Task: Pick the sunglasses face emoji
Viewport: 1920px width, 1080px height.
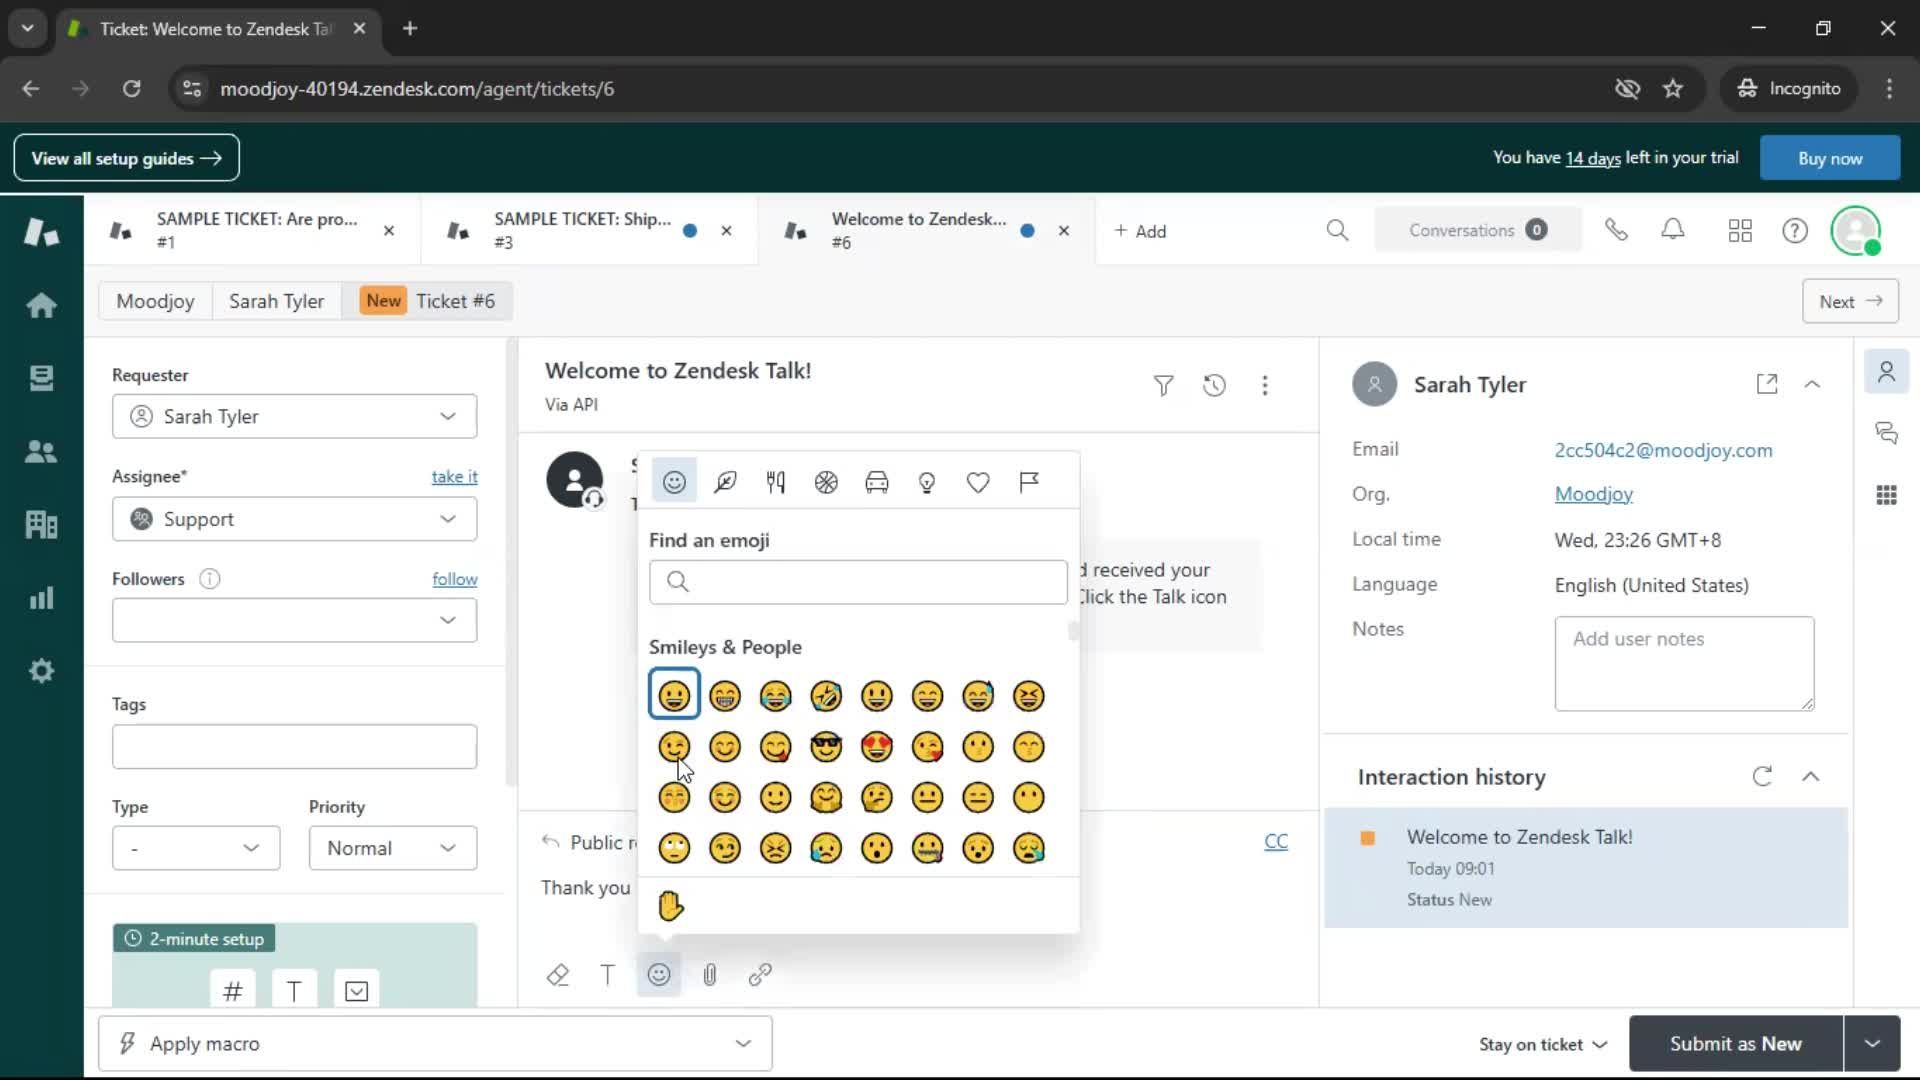Action: pyautogui.click(x=826, y=747)
